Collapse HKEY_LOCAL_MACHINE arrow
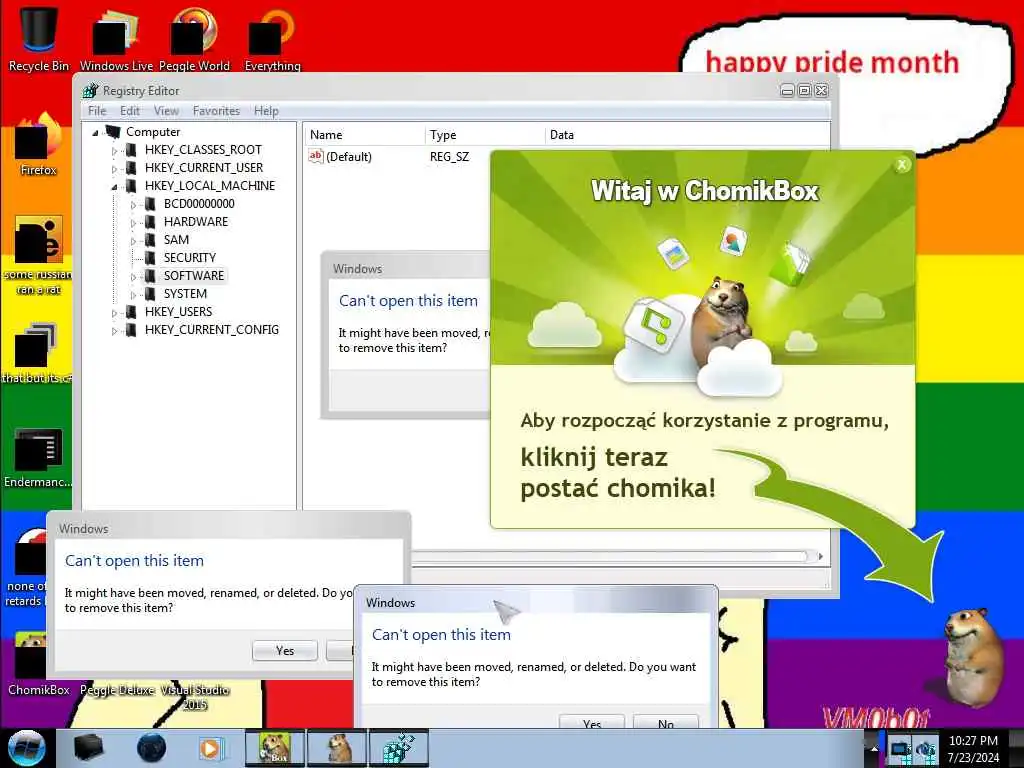 coord(114,187)
